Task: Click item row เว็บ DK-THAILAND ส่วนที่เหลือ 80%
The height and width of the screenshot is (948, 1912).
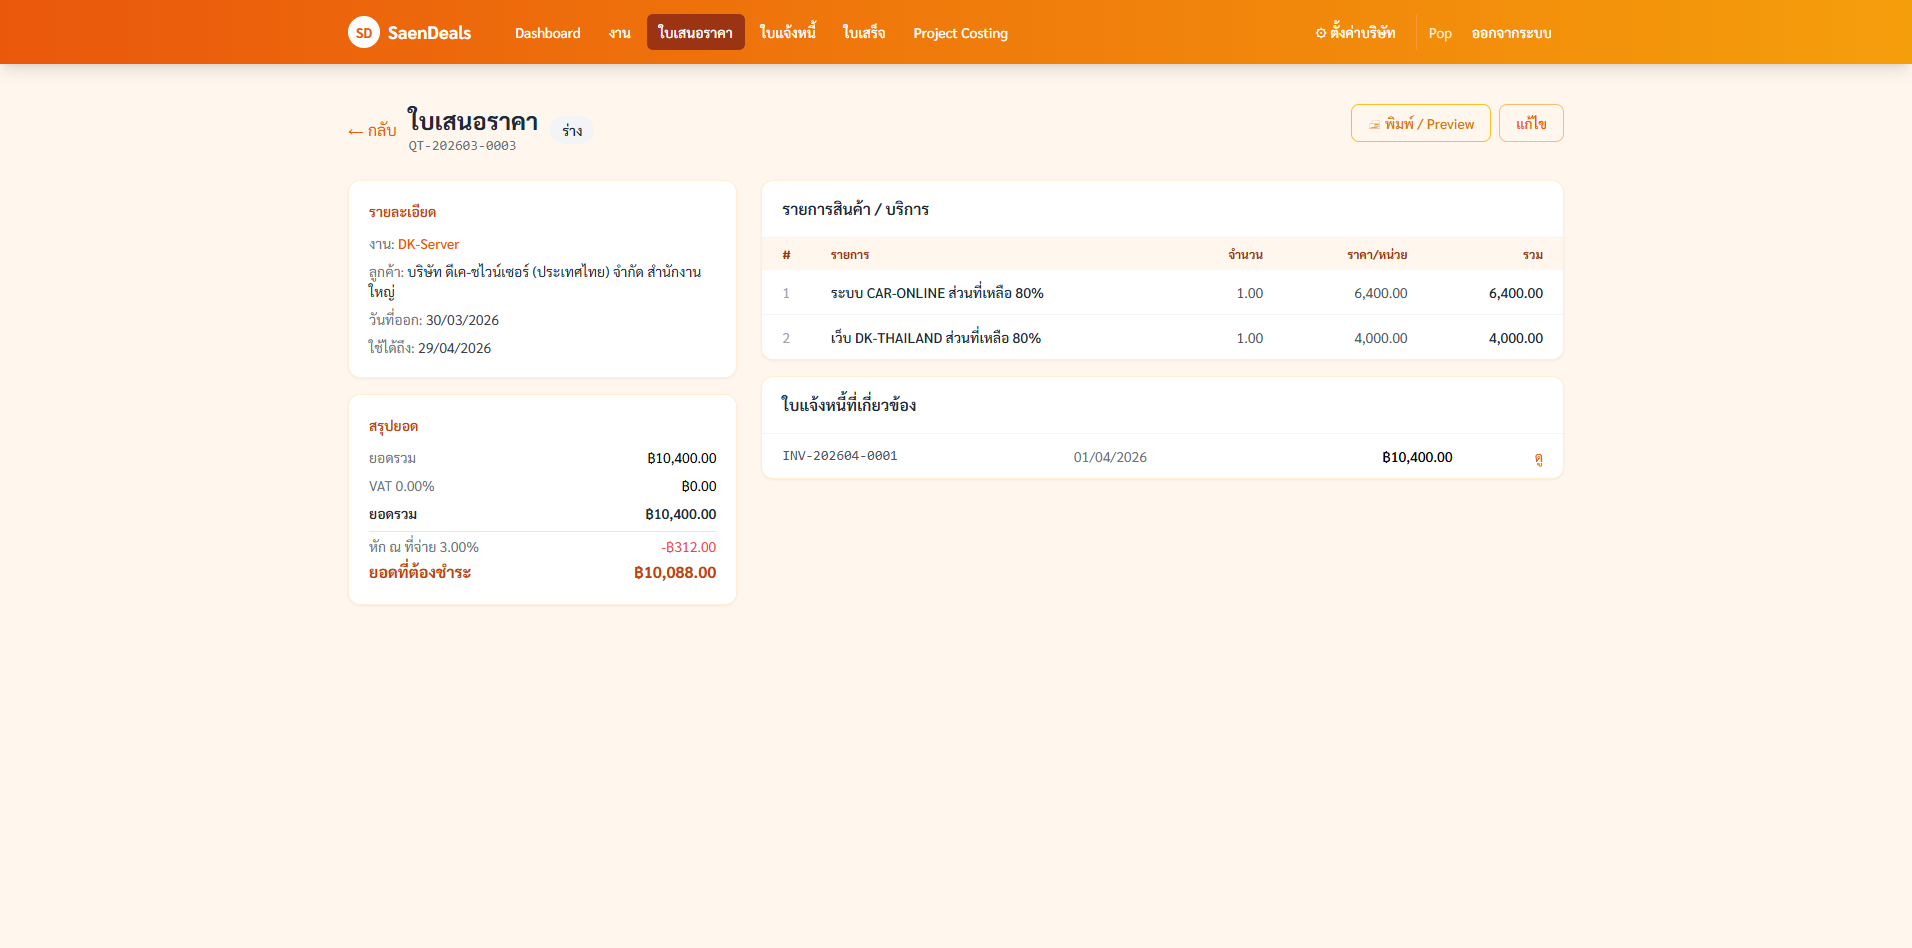Action: [x=1162, y=338]
